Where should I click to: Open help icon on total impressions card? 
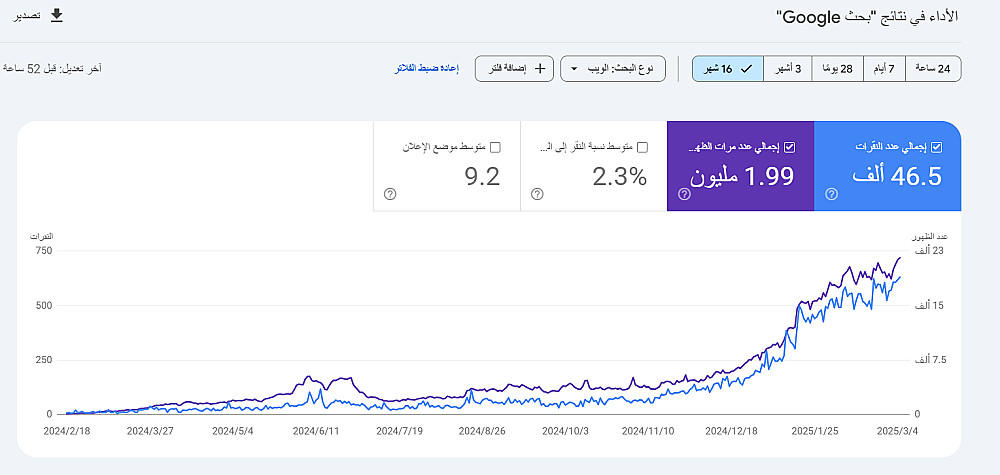[684, 194]
